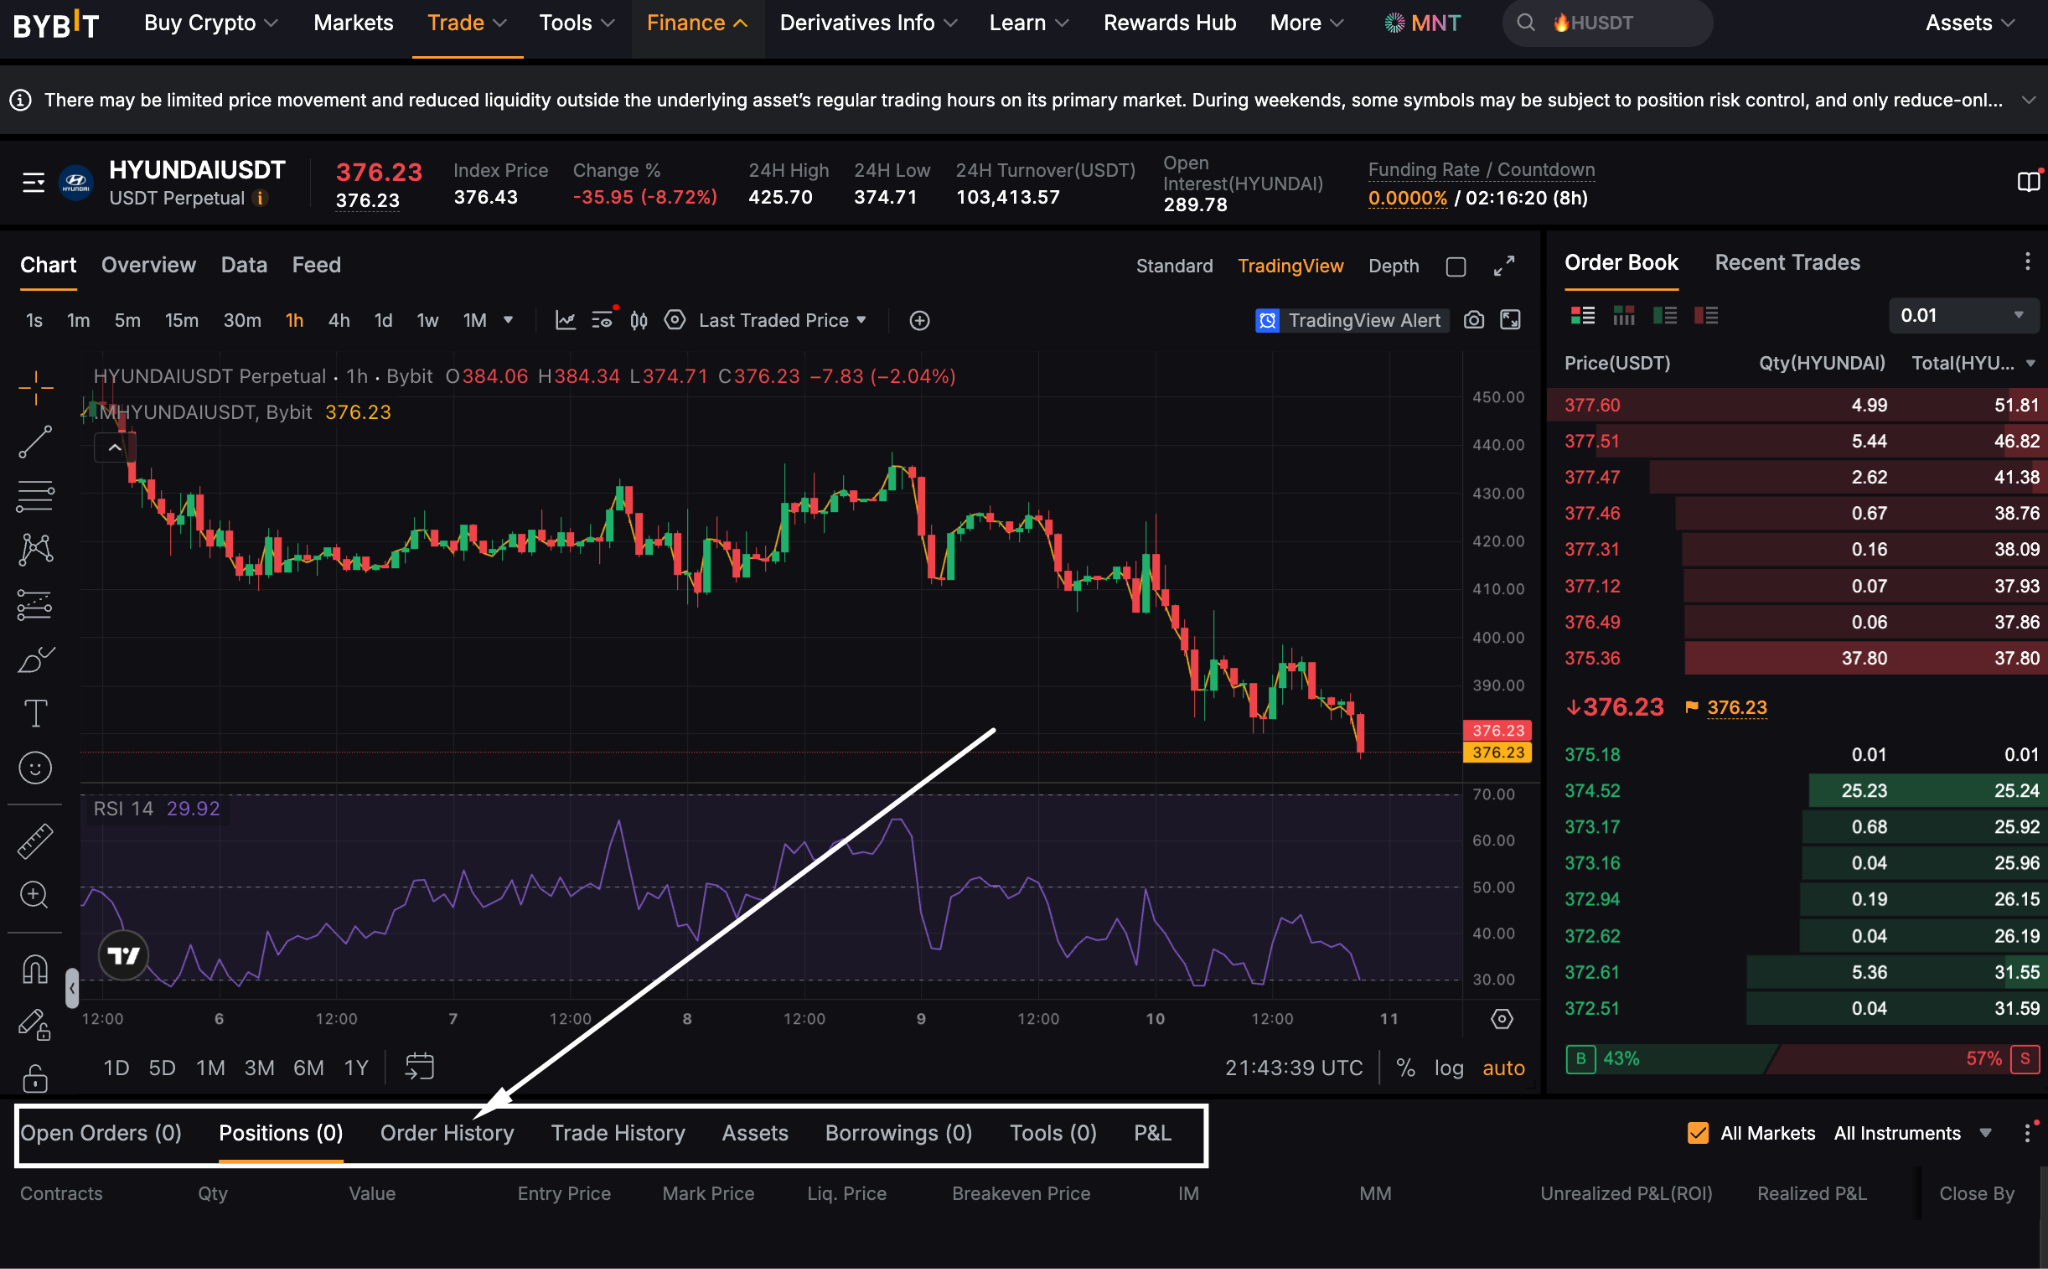Click ask price 377.60 in order book
The width and height of the screenshot is (2048, 1269).
1592,405
